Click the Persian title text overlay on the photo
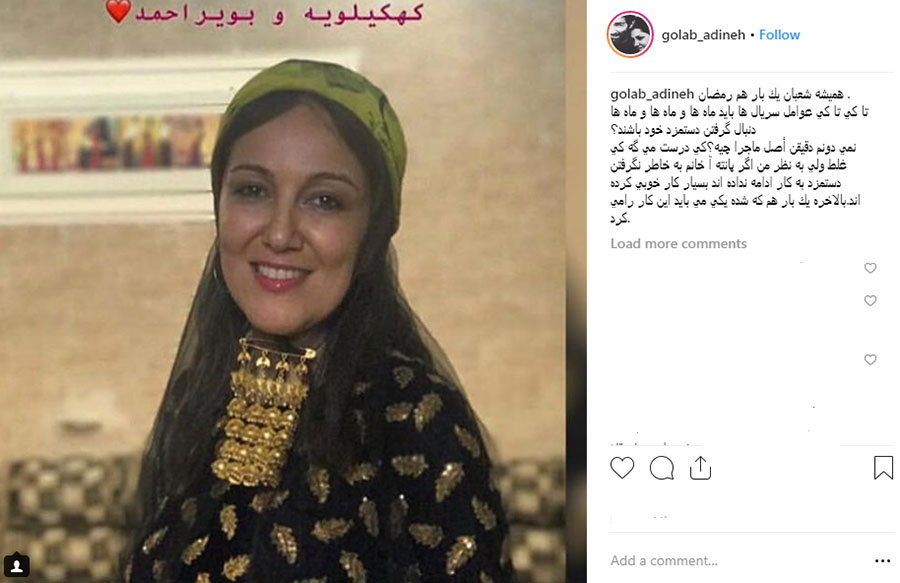This screenshot has height=583, width=900. pos(279,13)
